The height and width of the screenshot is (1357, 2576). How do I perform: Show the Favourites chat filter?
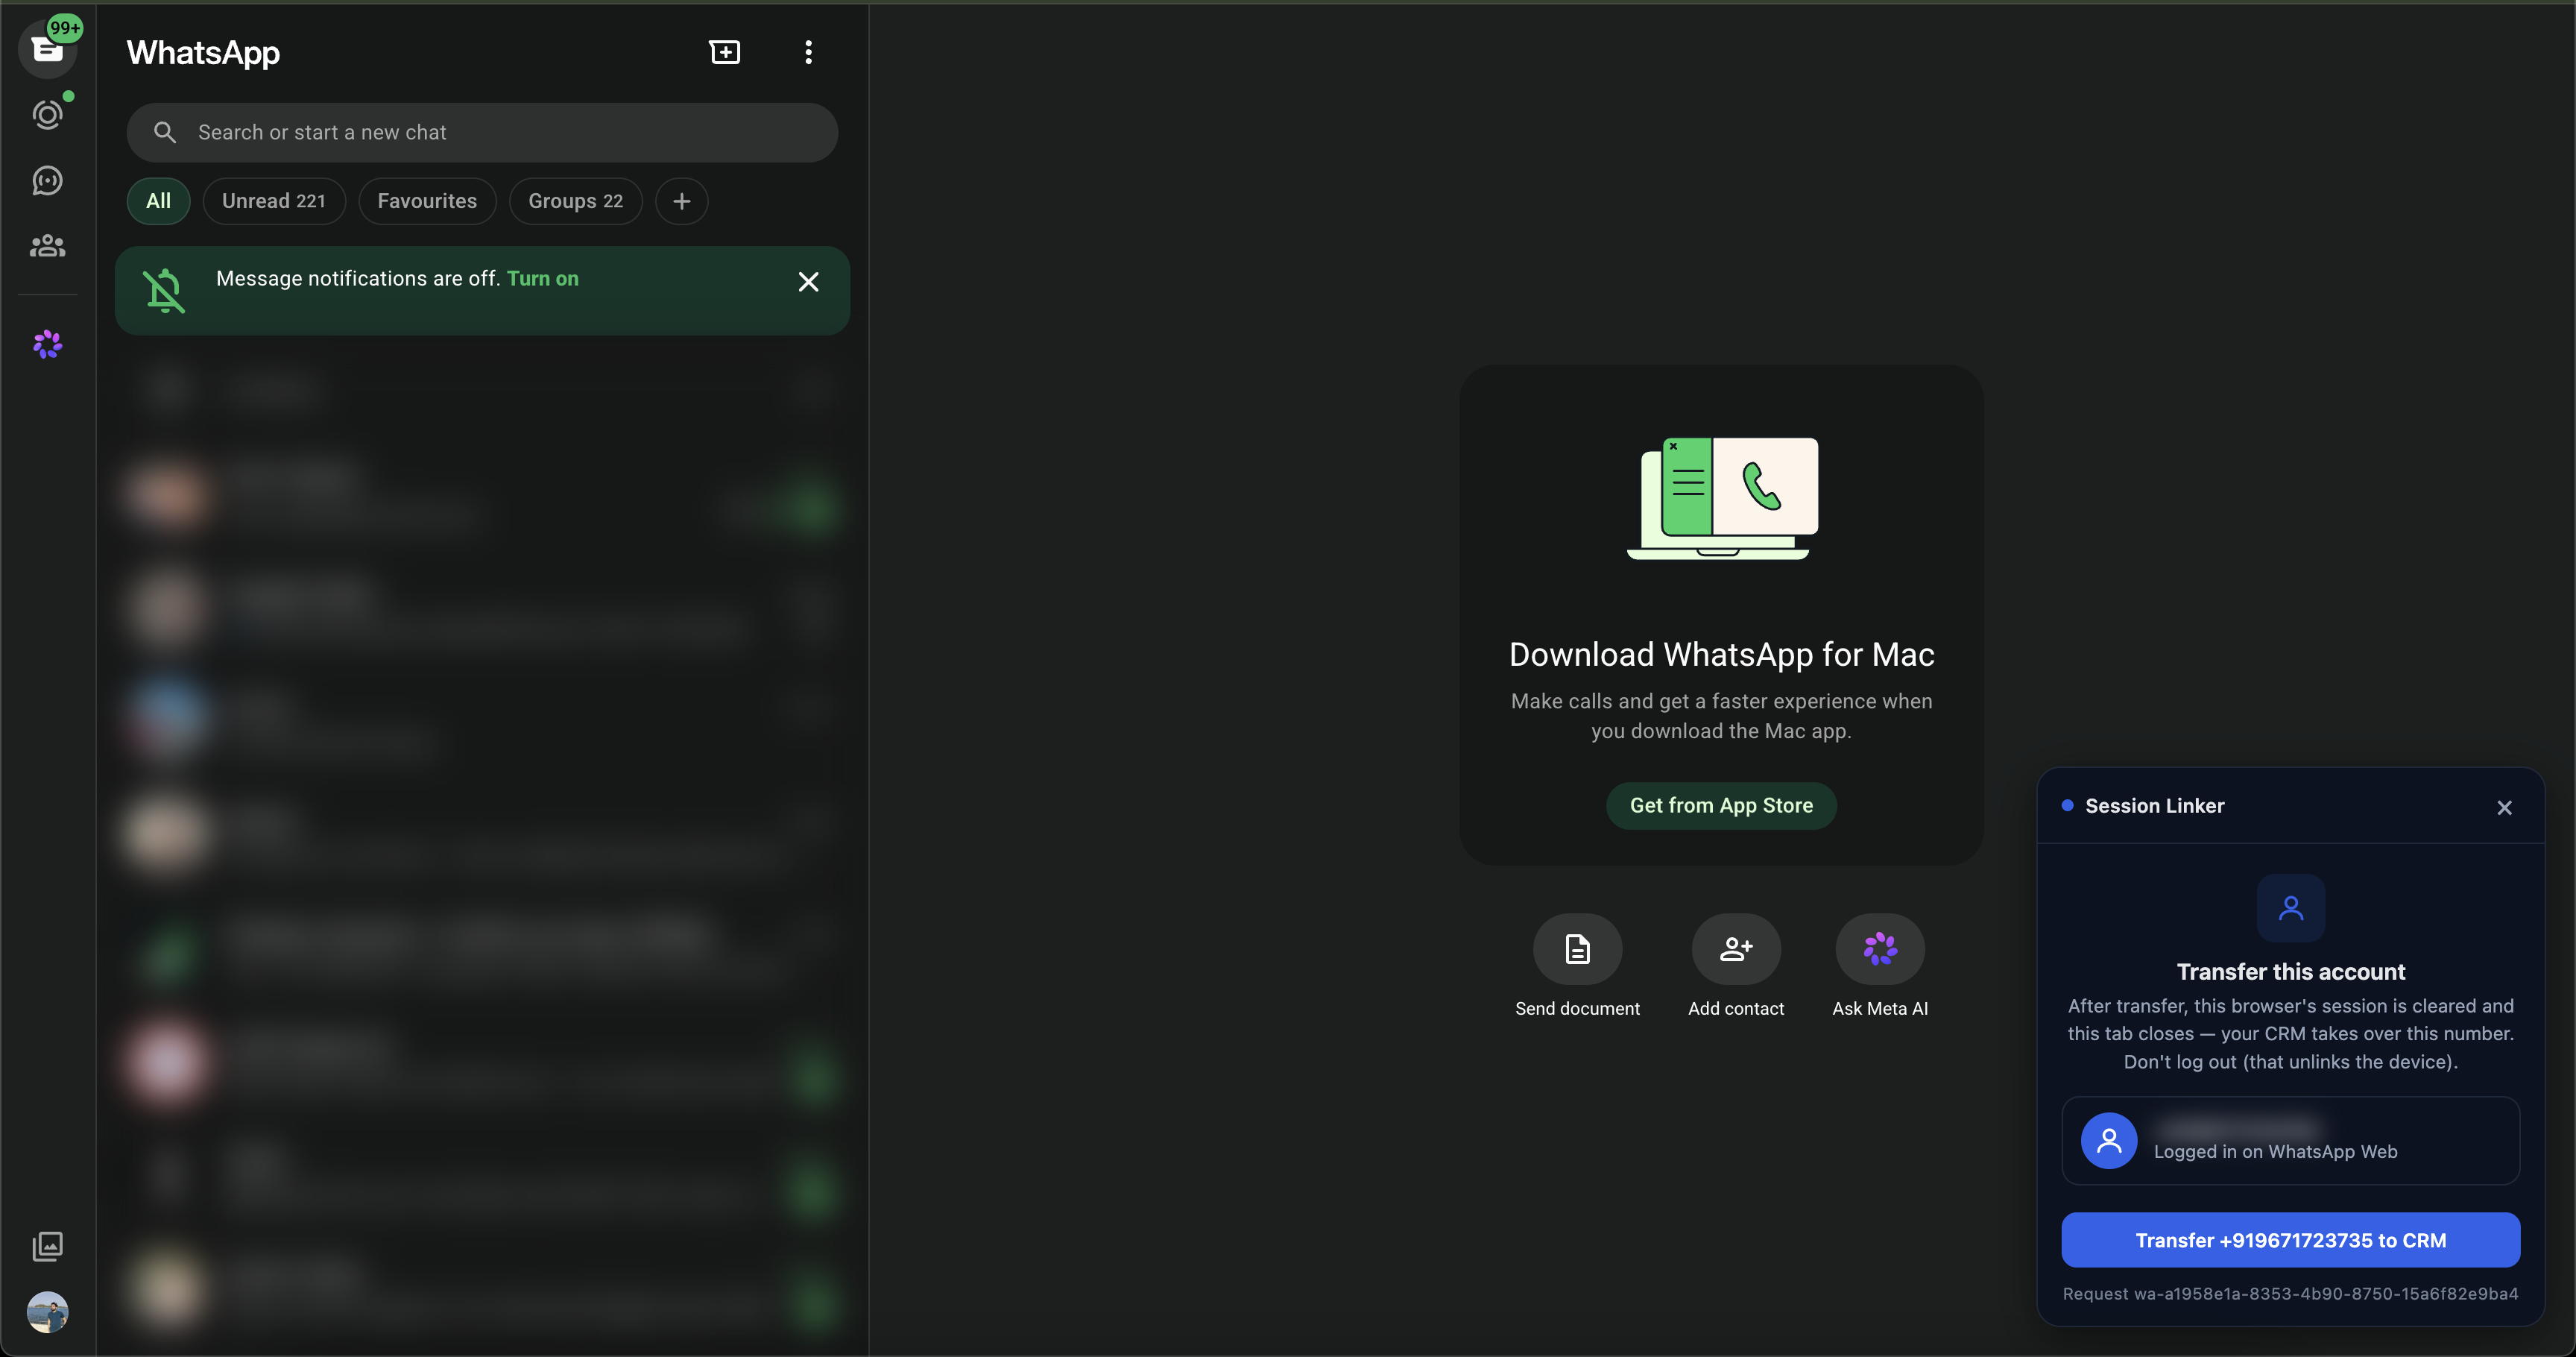(427, 201)
